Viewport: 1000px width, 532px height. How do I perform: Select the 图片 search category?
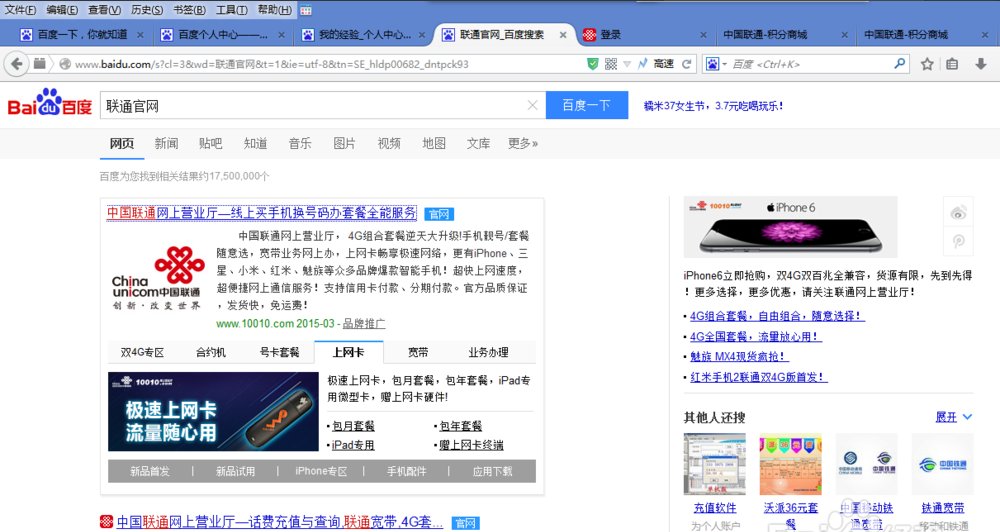click(344, 144)
